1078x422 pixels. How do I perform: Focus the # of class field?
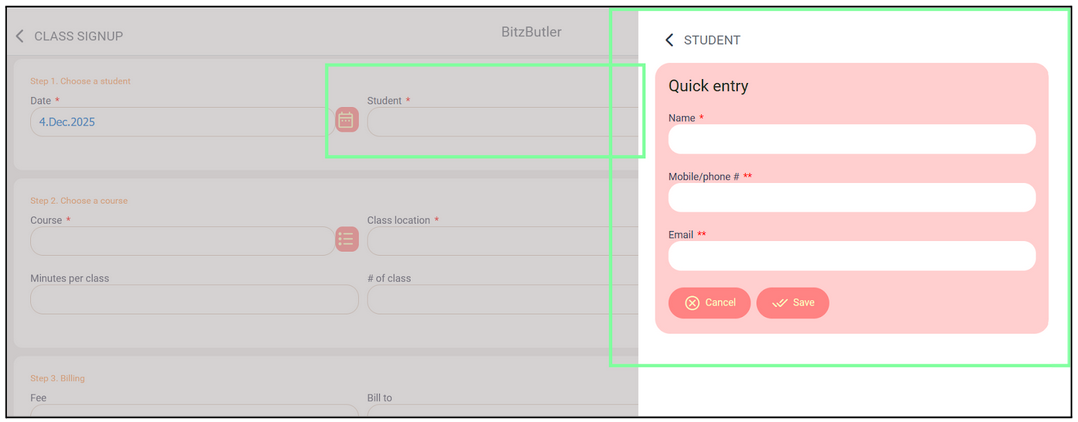coord(502,299)
